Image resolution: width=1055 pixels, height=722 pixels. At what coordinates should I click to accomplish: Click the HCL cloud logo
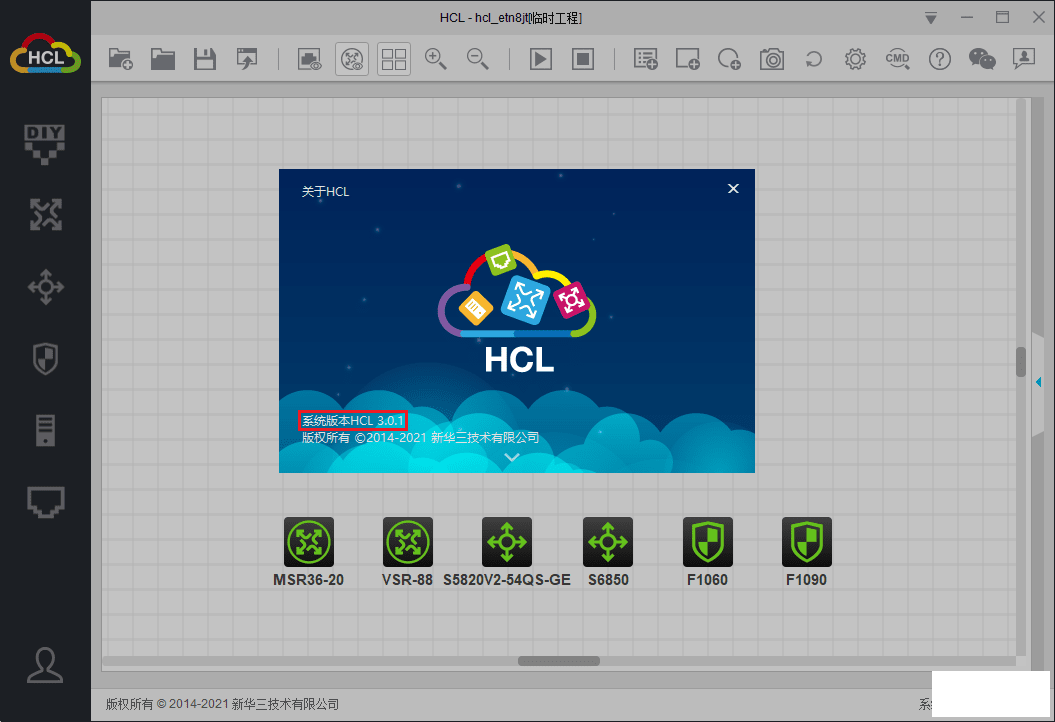(x=45, y=54)
